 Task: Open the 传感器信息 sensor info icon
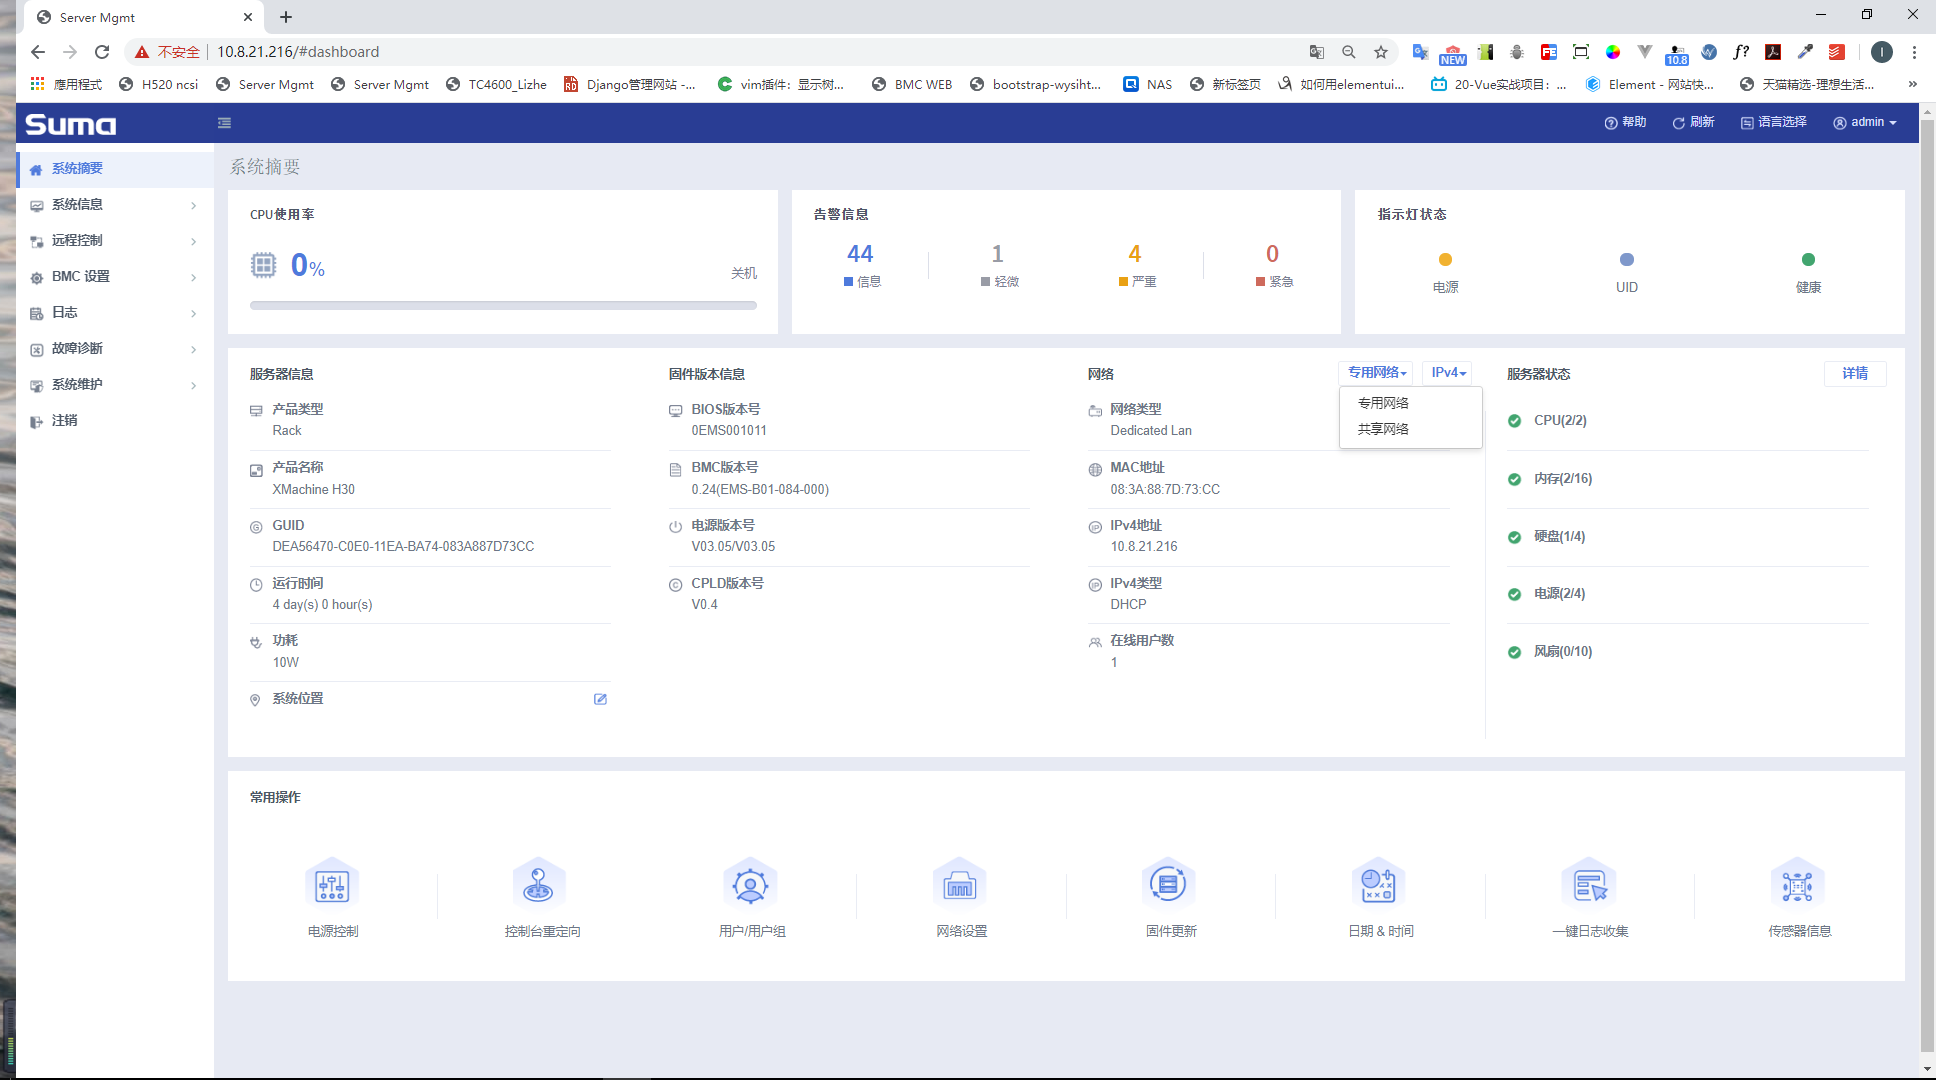point(1797,884)
